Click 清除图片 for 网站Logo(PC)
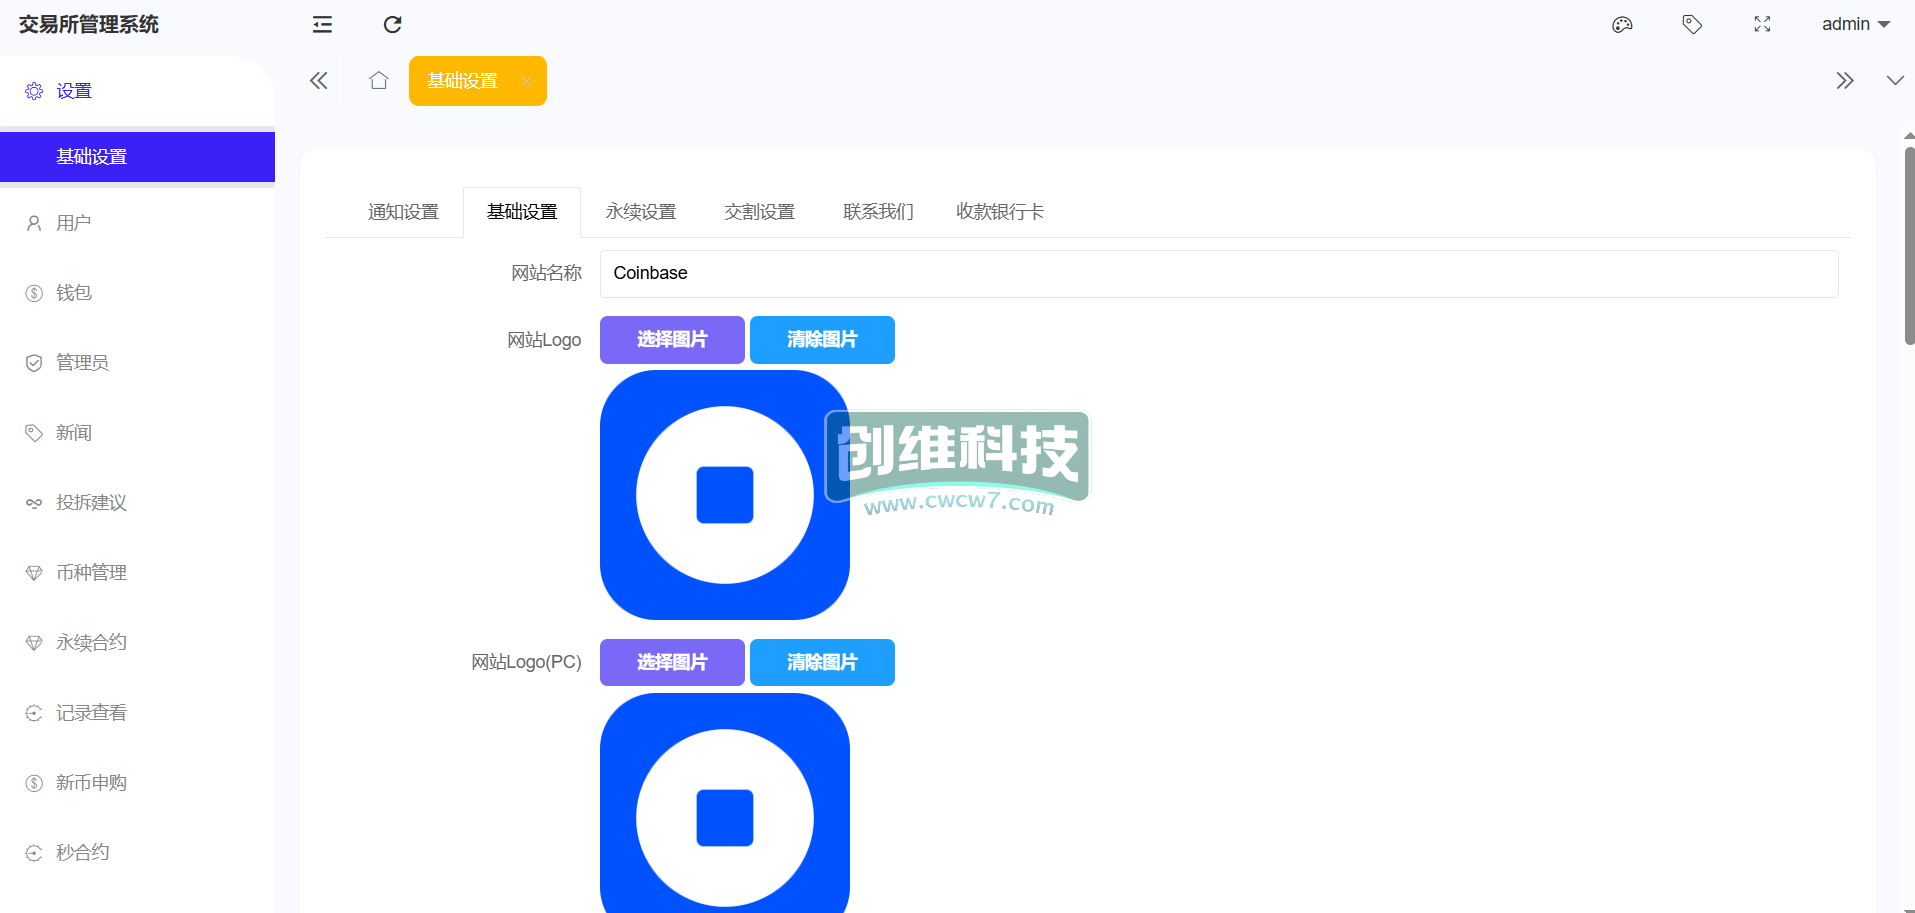Screen dimensions: 1915x913 (822, 662)
